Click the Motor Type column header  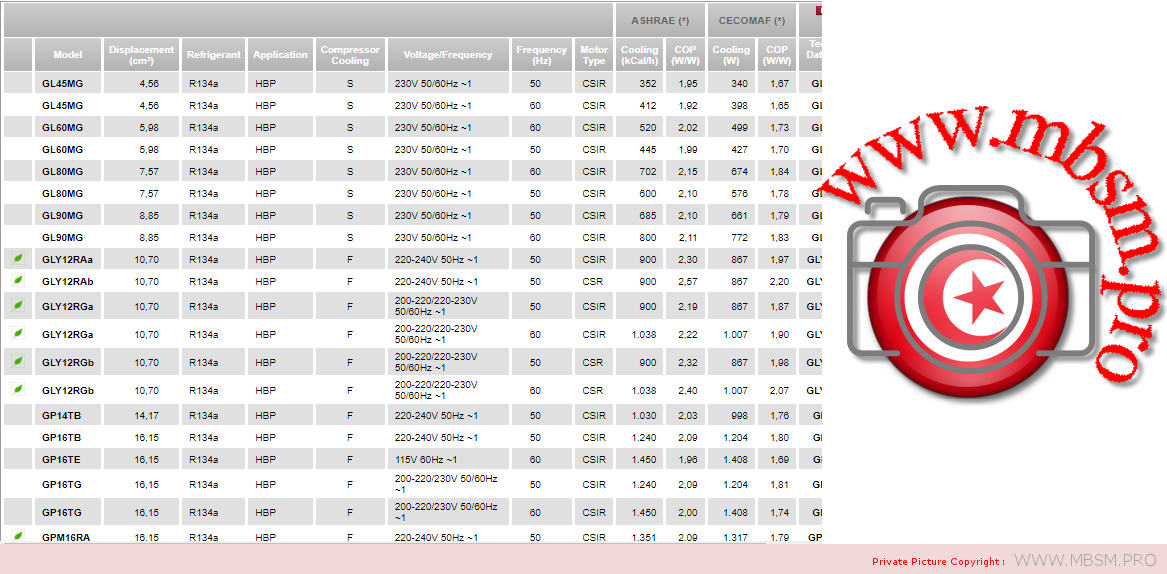(x=593, y=55)
